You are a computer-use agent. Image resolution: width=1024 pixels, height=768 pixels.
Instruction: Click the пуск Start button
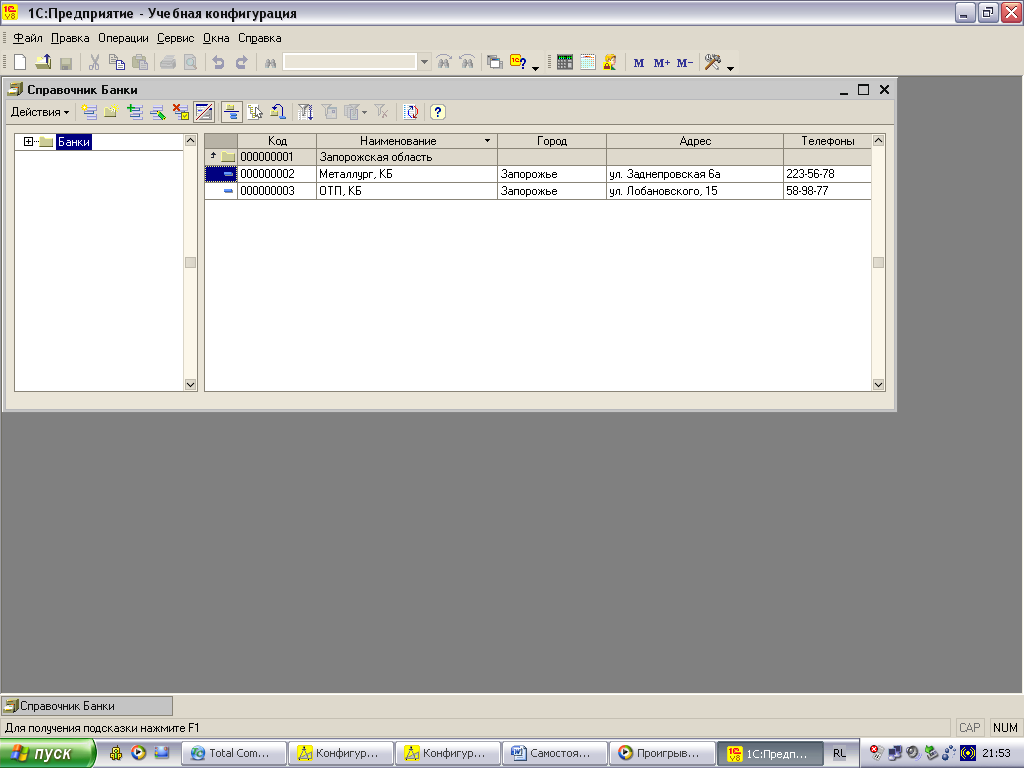48,753
